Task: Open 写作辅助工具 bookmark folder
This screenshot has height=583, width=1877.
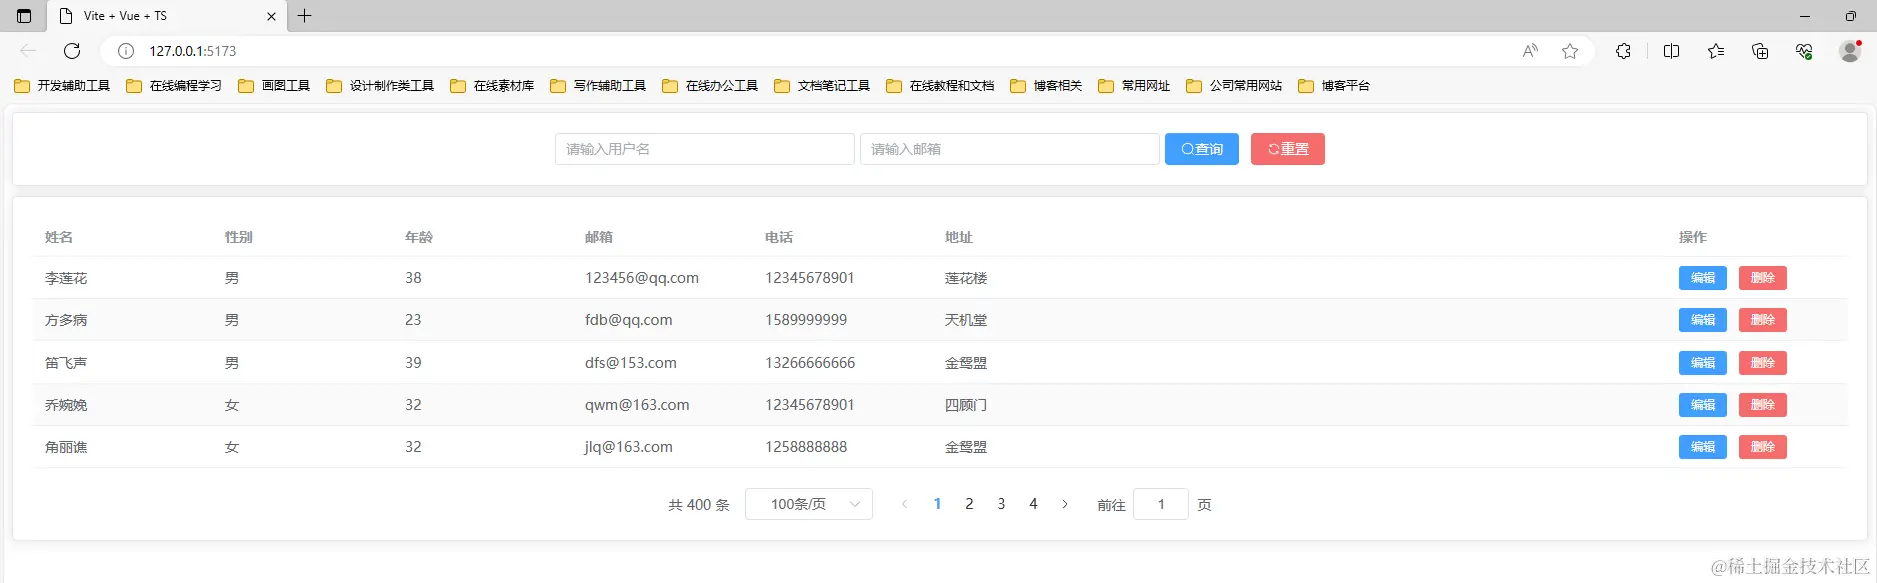Action: [x=598, y=86]
